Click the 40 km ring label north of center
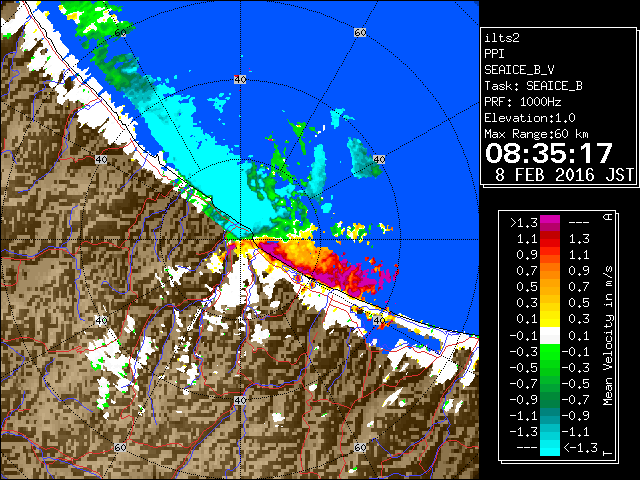 click(x=240, y=80)
